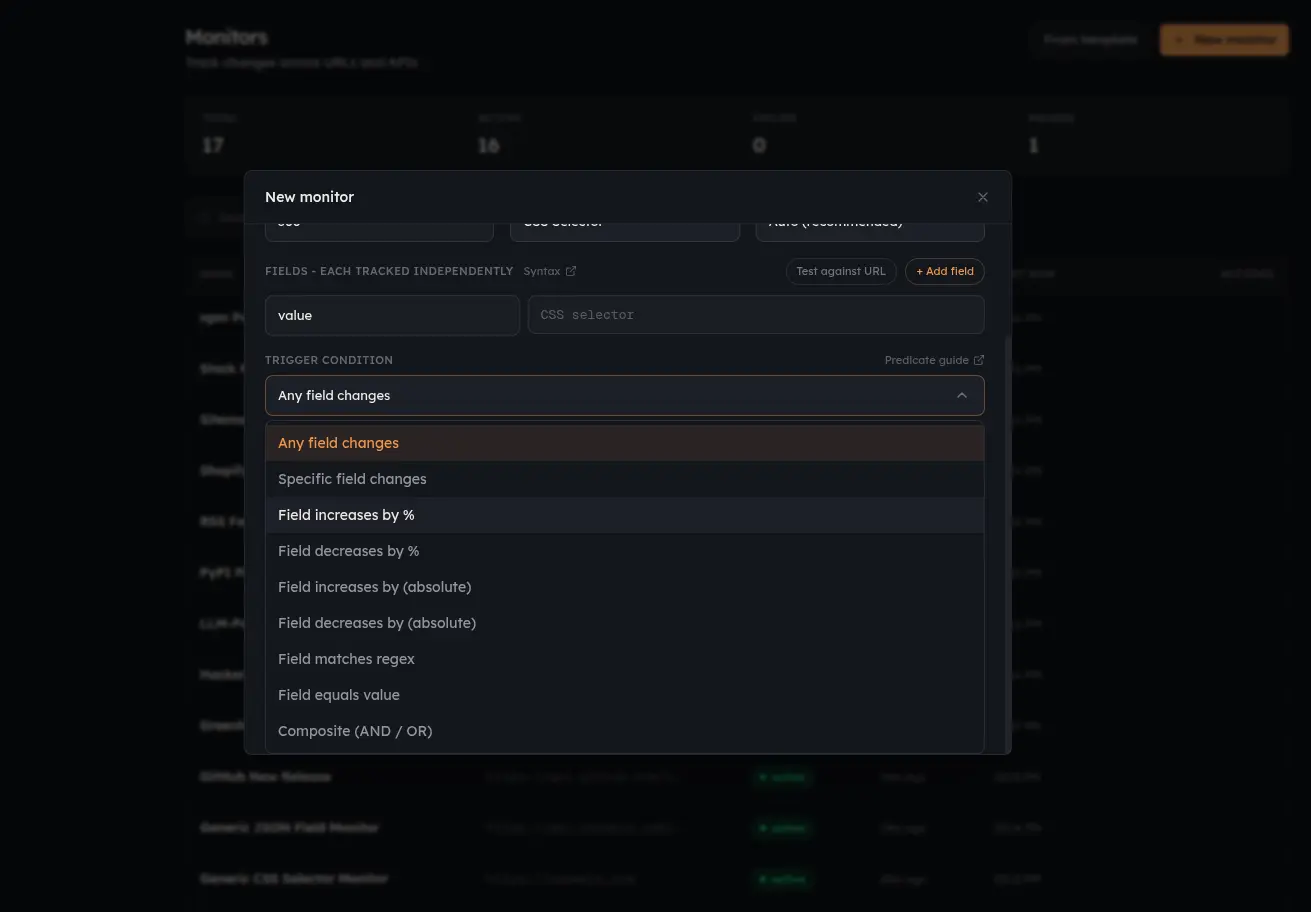Close the New monitor dialog
1311x912 pixels.
983,197
